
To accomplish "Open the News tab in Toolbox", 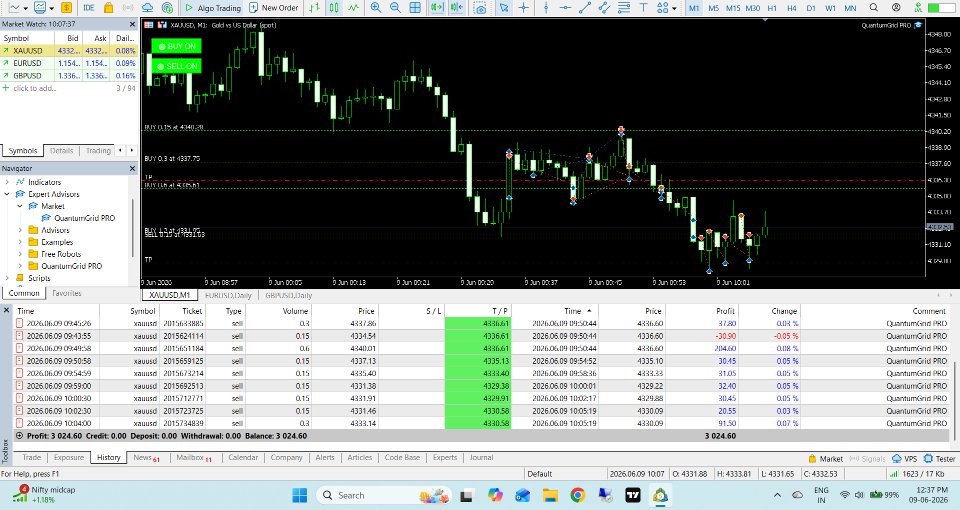I will click(x=146, y=457).
